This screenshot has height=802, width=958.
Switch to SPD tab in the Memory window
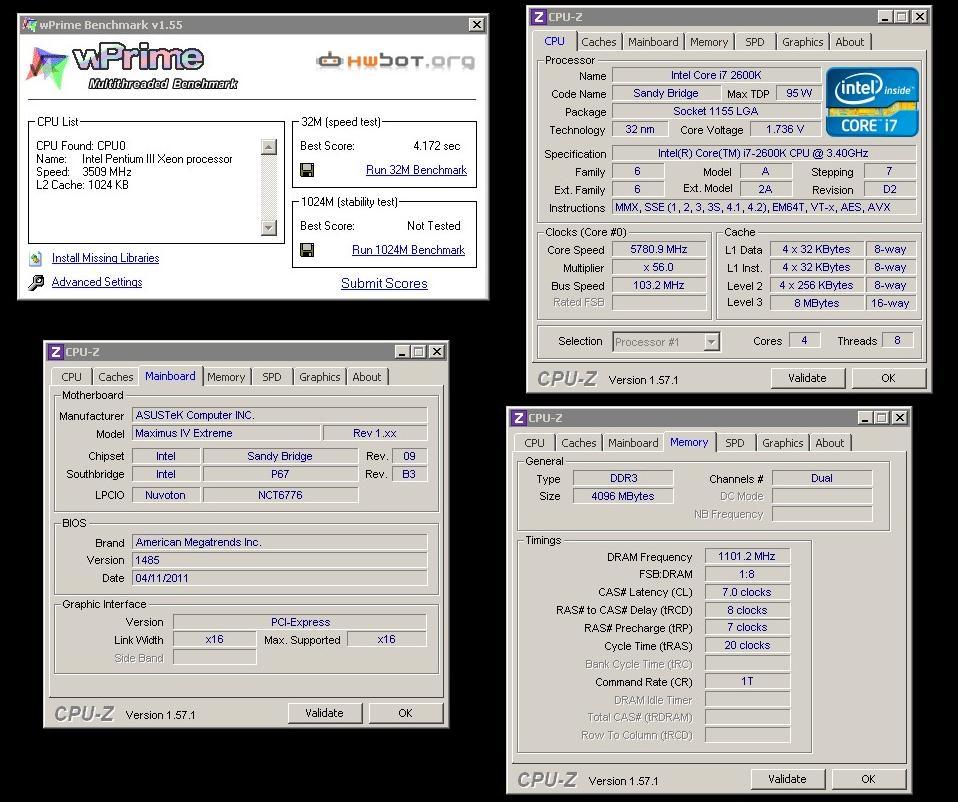coord(734,443)
